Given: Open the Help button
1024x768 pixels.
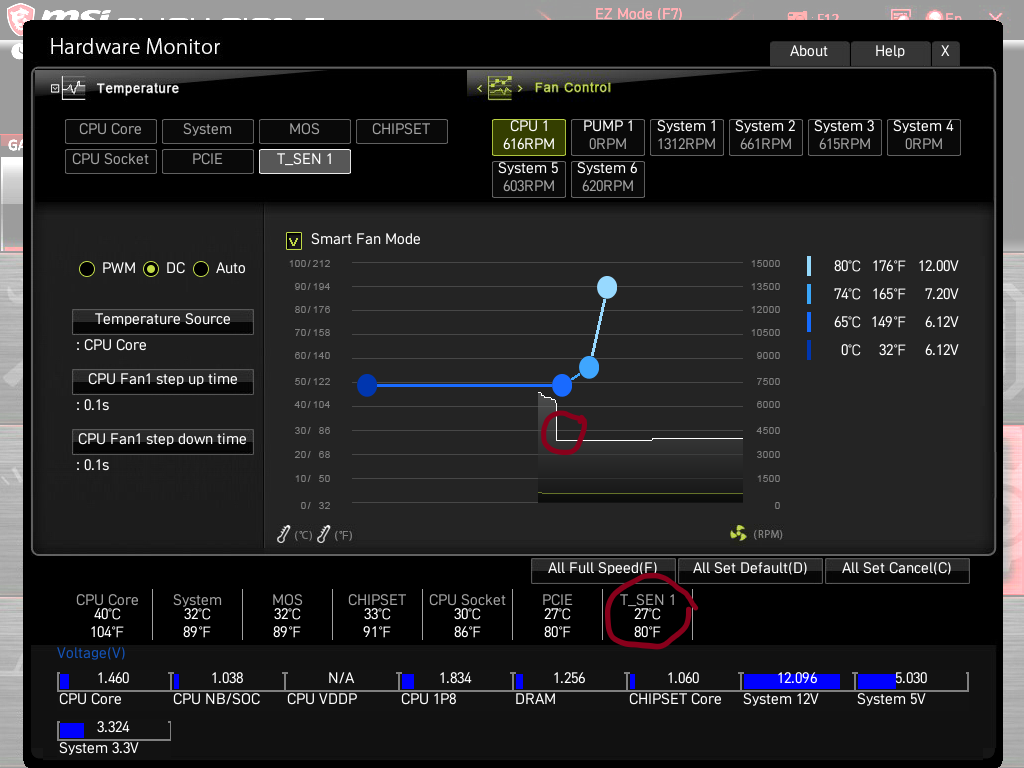Looking at the screenshot, I should [890, 52].
